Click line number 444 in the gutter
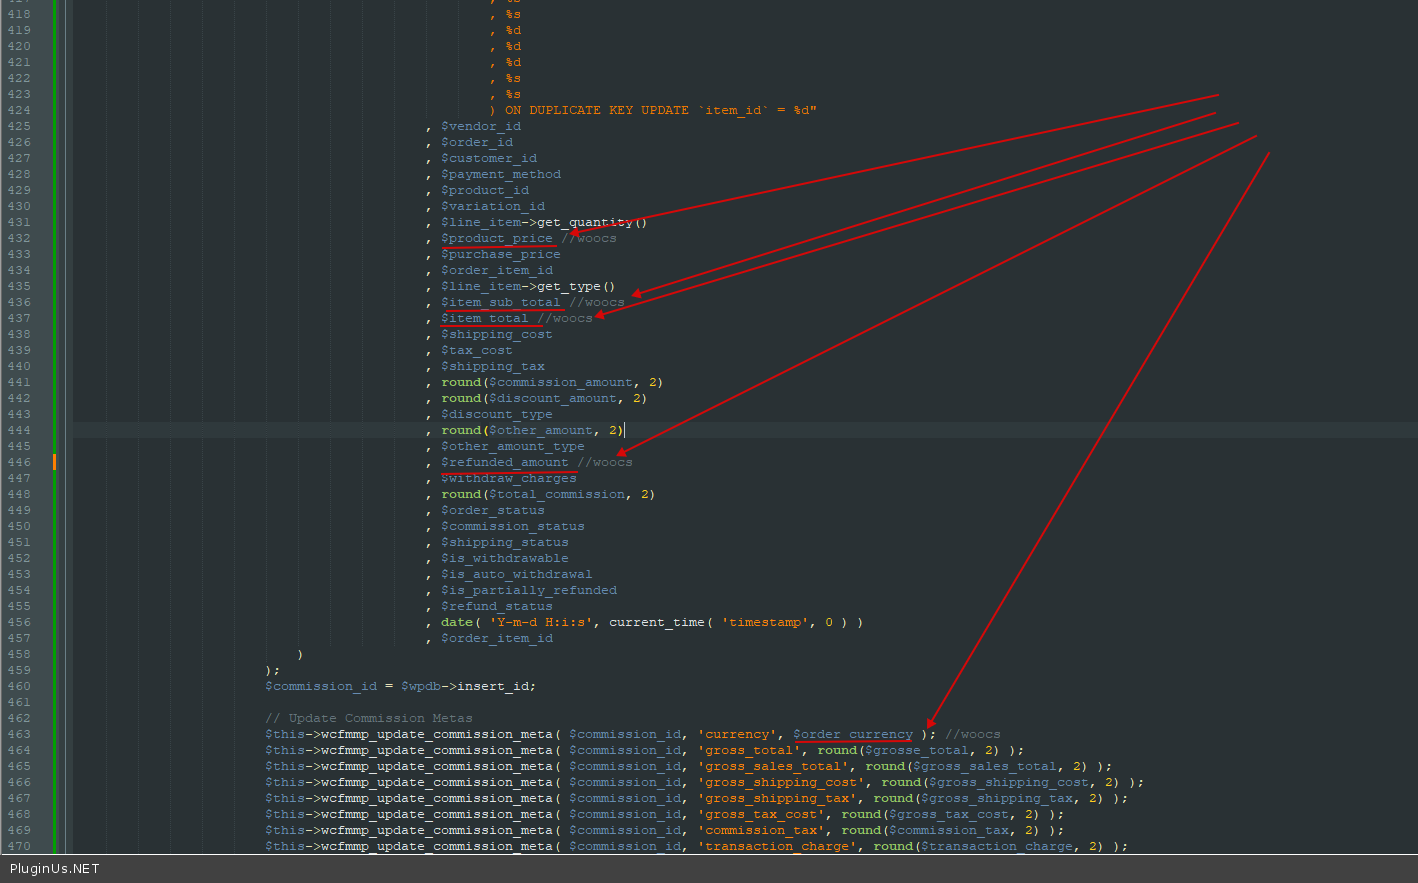1418x883 pixels. coord(19,430)
